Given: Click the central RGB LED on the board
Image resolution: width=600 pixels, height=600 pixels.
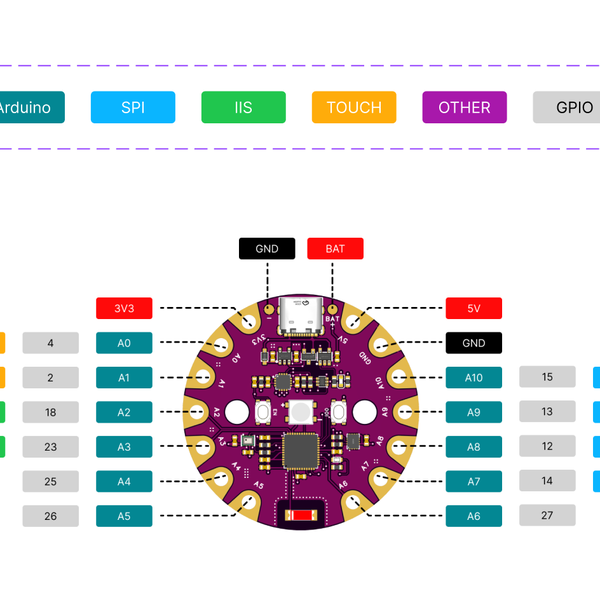Looking at the screenshot, I should [x=301, y=412].
